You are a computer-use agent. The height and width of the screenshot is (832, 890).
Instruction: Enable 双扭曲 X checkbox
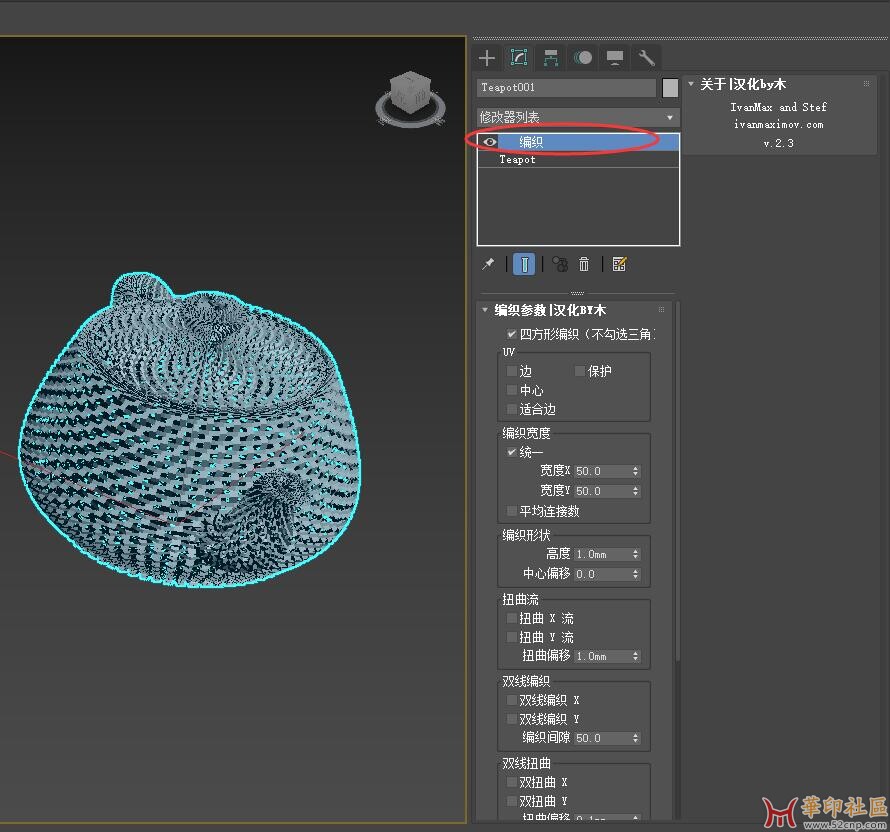pos(511,782)
